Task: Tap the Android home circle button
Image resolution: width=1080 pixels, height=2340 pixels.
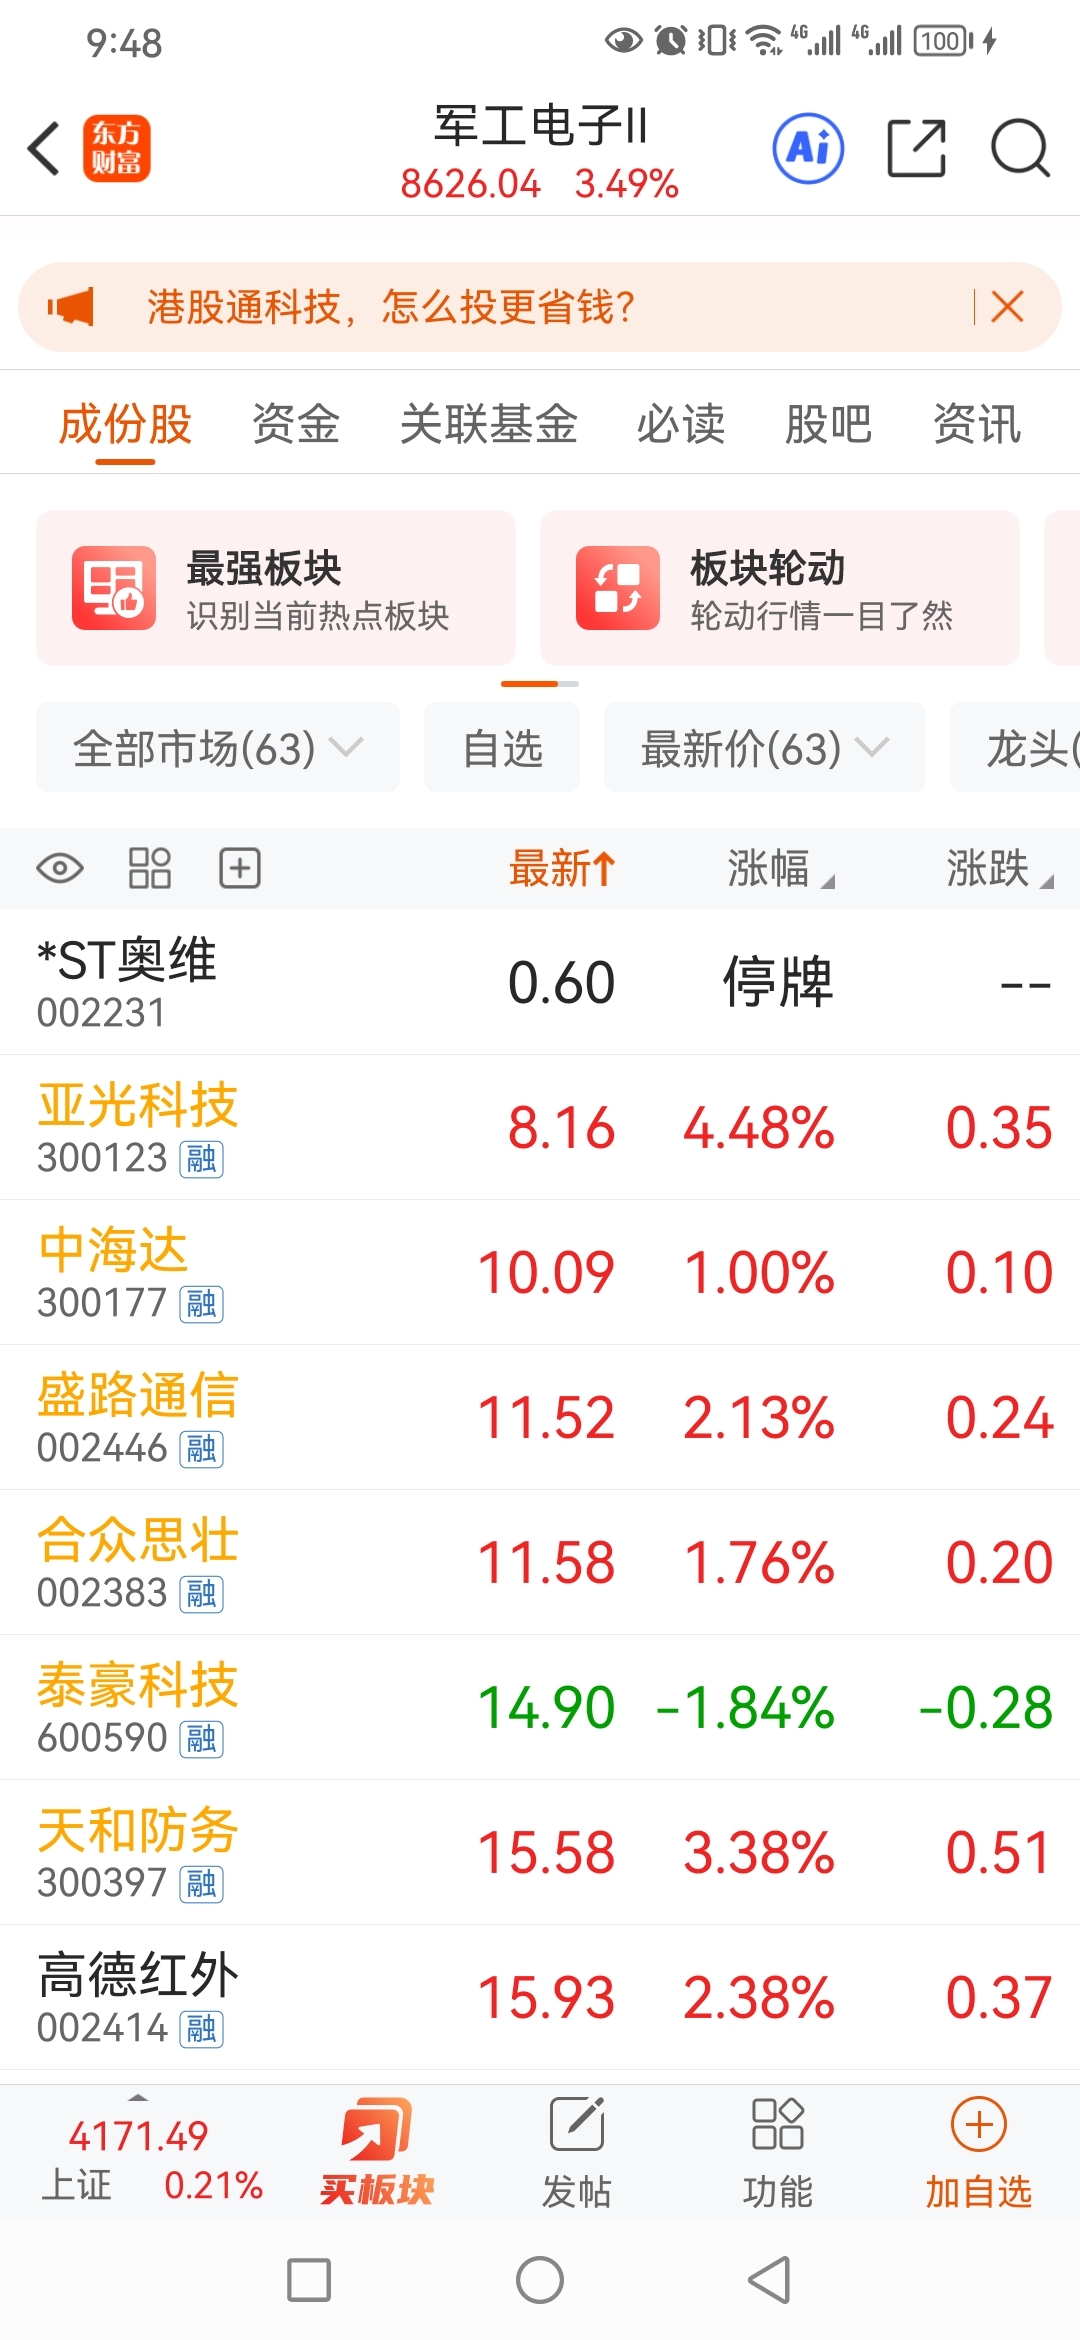Action: click(540, 2280)
